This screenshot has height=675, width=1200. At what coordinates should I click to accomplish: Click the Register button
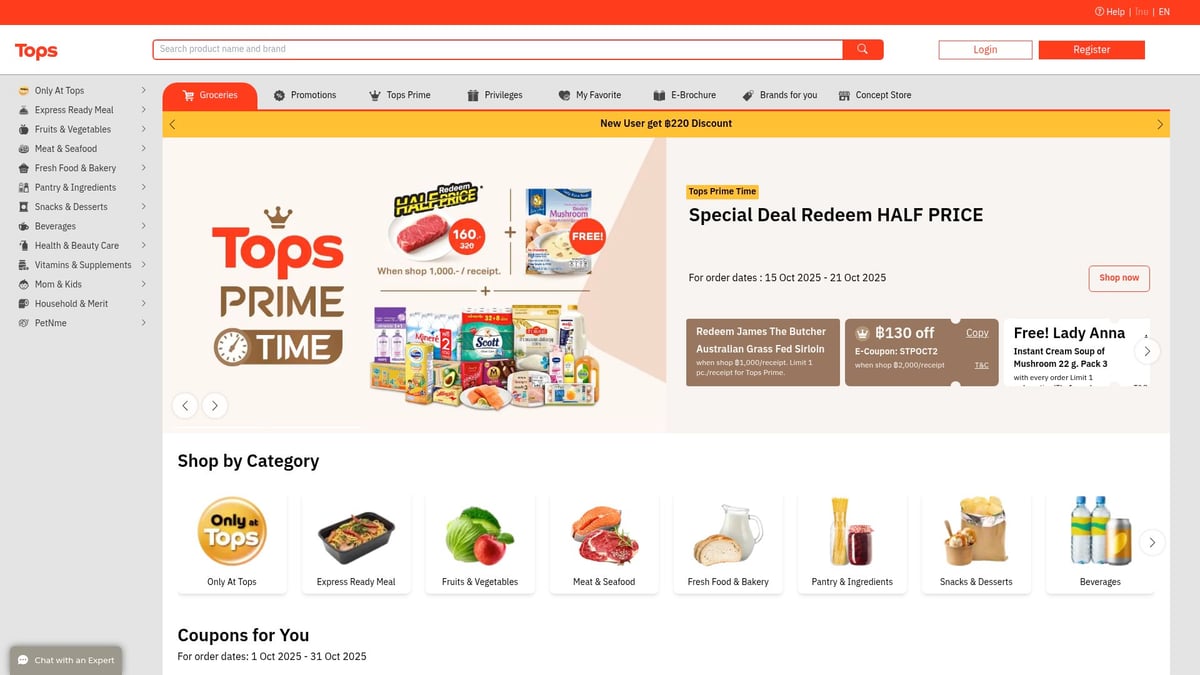(1092, 50)
